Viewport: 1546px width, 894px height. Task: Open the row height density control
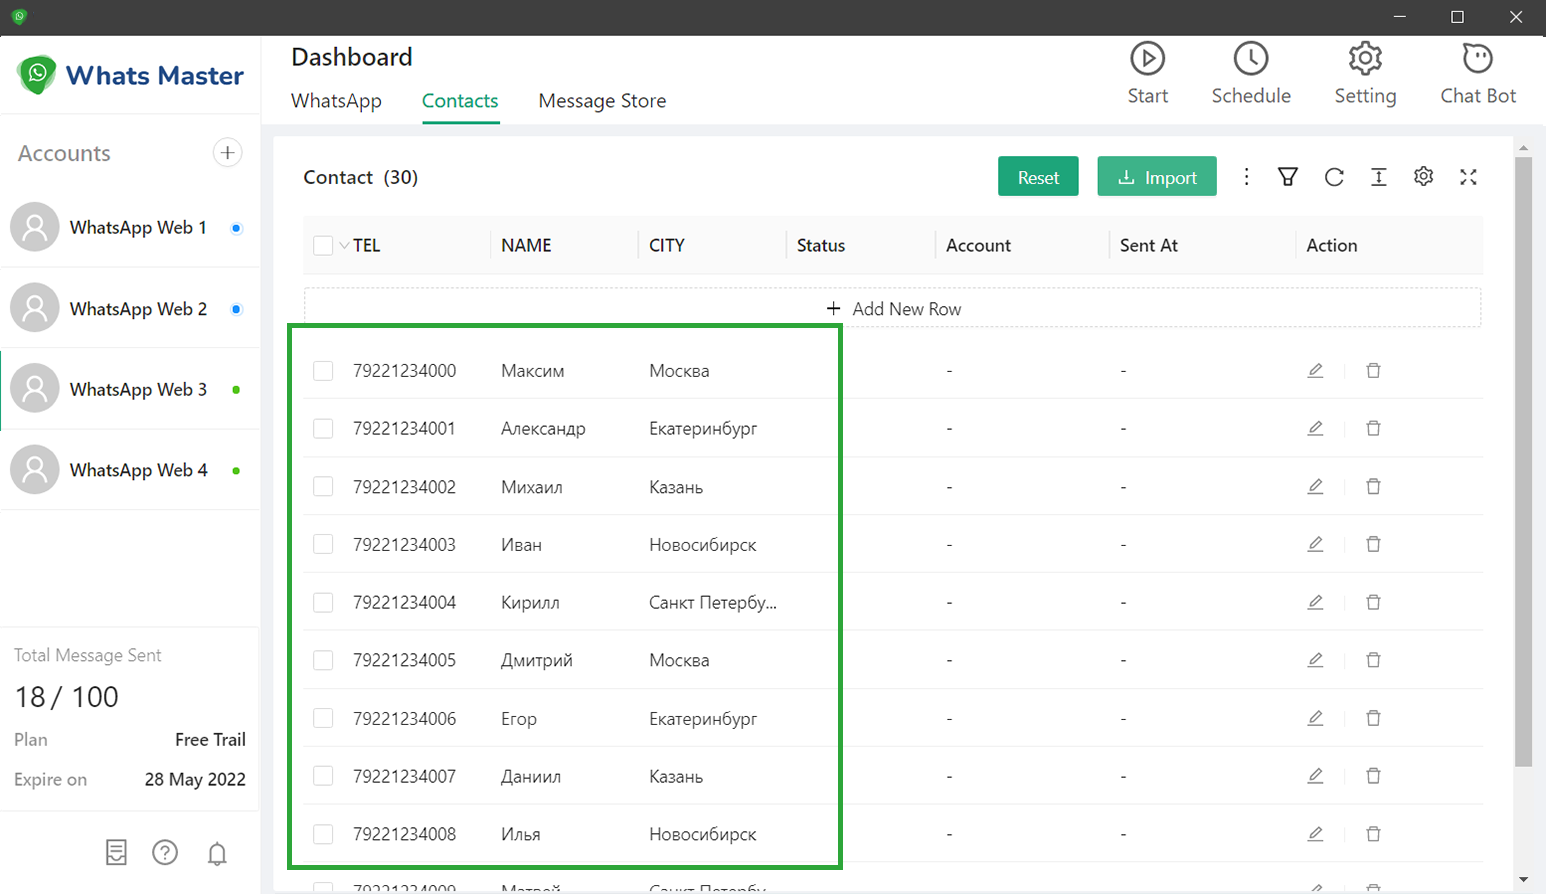click(1378, 177)
